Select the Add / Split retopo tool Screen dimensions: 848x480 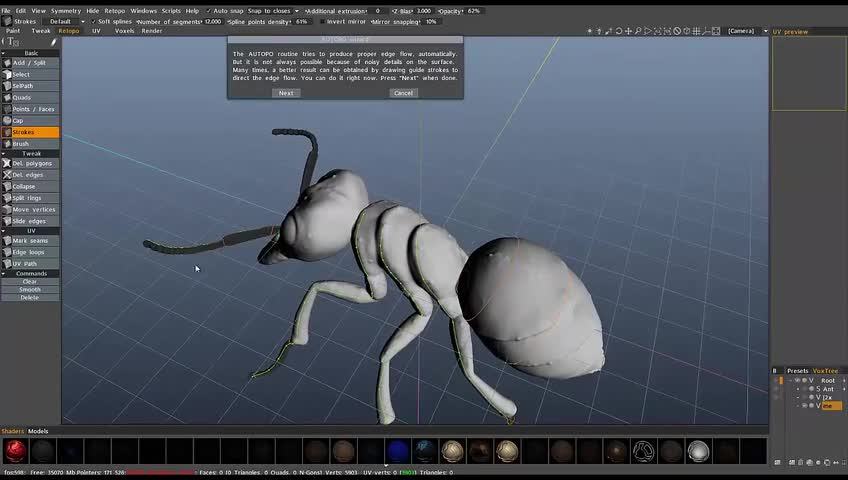click(x=30, y=63)
